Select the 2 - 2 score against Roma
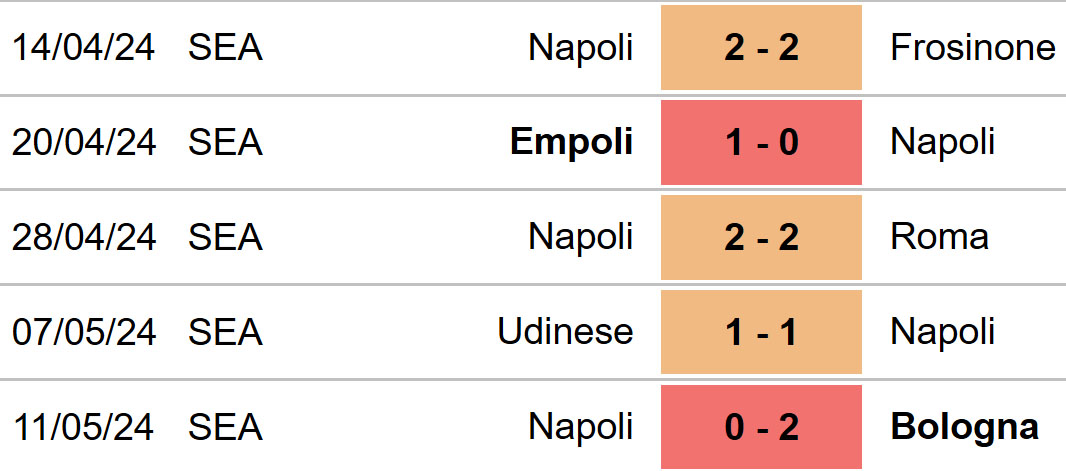The height and width of the screenshot is (471, 1066). coord(761,237)
